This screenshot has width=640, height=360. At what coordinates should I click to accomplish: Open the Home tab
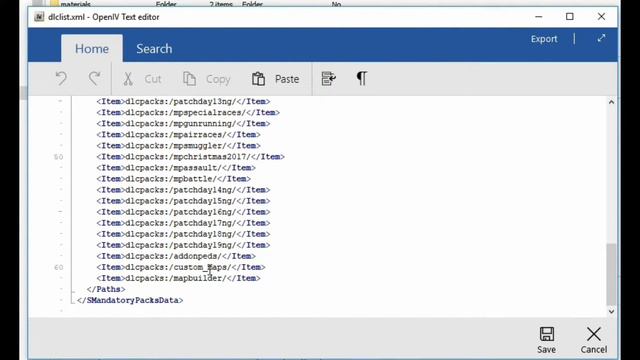click(x=92, y=49)
